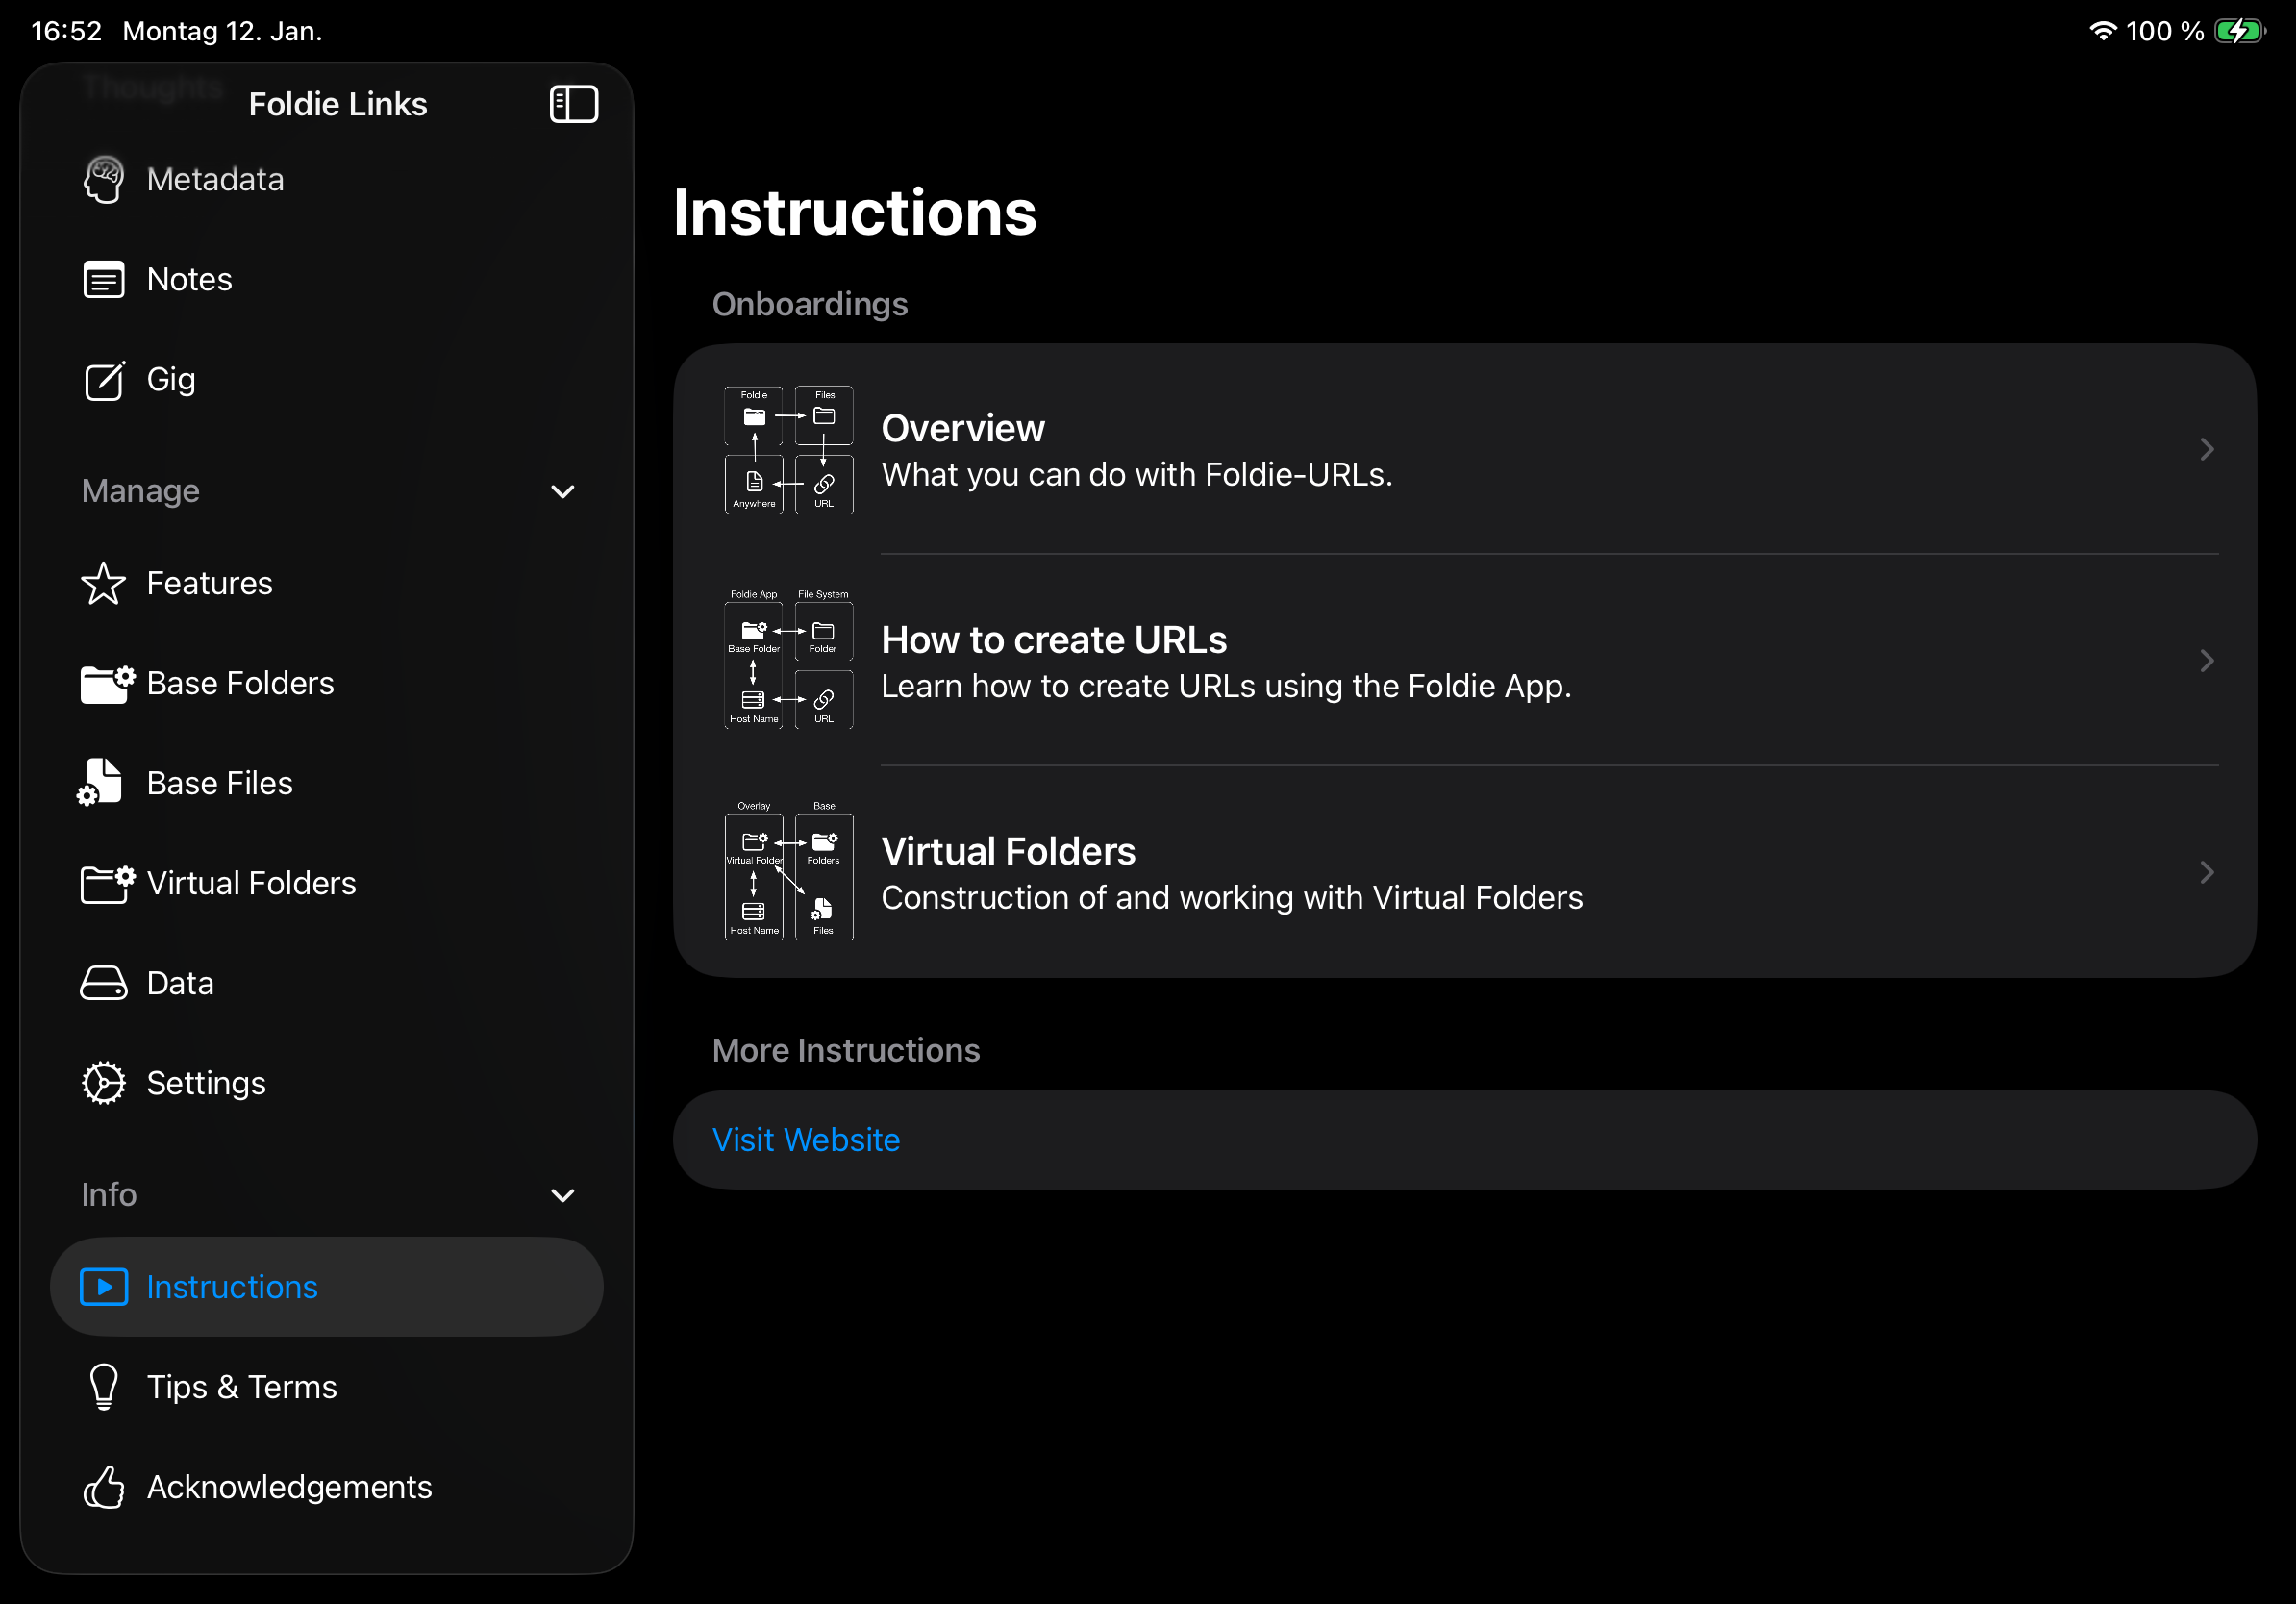Viewport: 2296px width, 1604px height.
Task: Select Instructions in the sidebar
Action: pos(231,1287)
